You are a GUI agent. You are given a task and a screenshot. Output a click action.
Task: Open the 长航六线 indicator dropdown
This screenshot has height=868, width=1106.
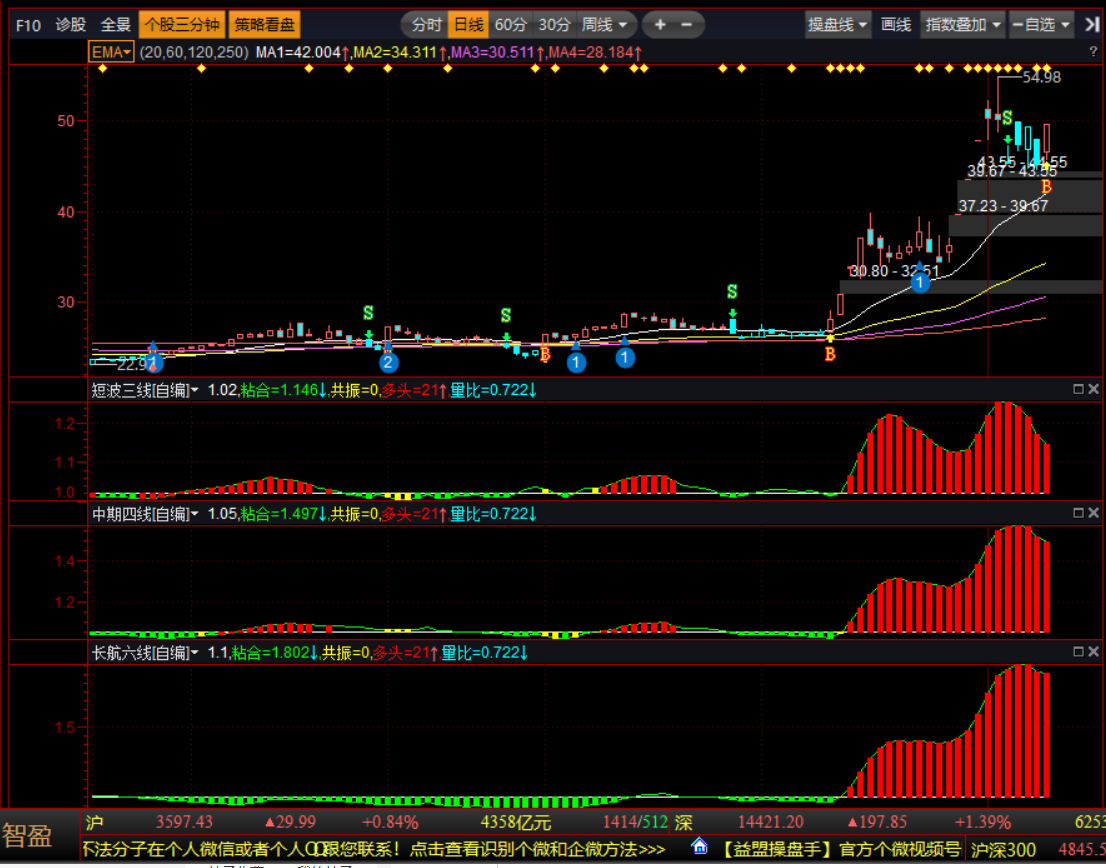pos(145,653)
